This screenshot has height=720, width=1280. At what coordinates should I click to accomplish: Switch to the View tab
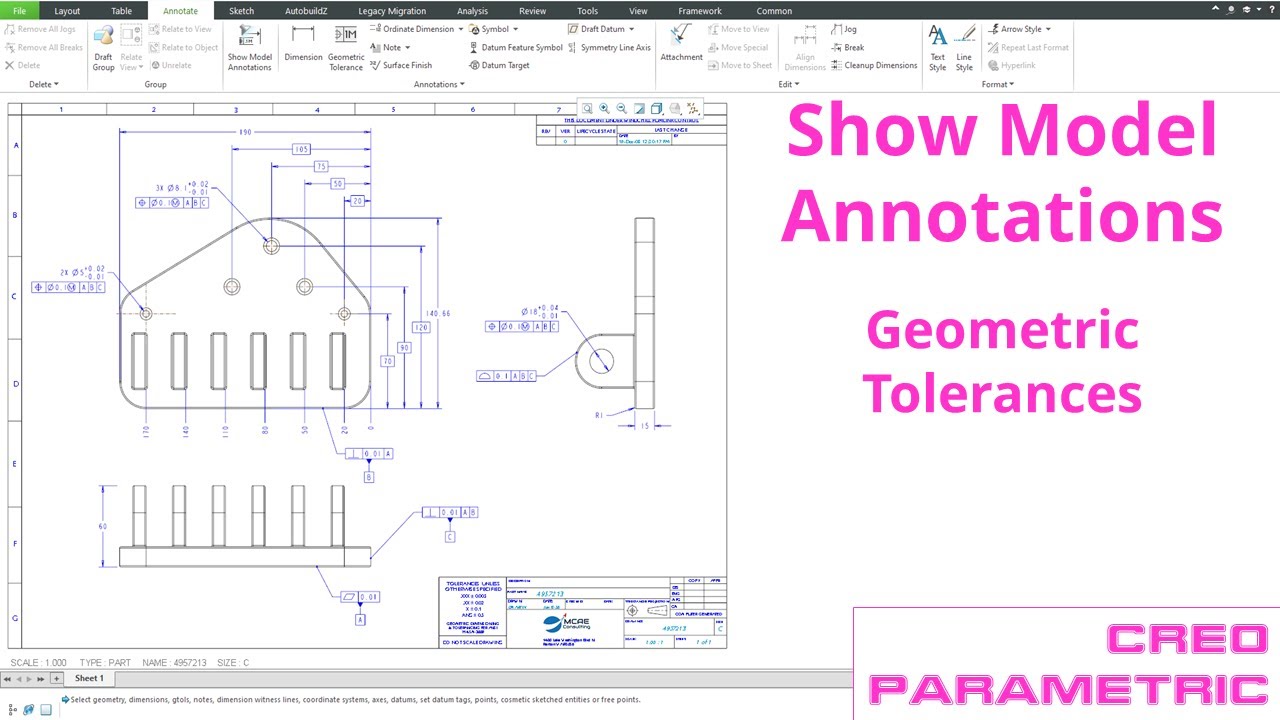tap(638, 11)
